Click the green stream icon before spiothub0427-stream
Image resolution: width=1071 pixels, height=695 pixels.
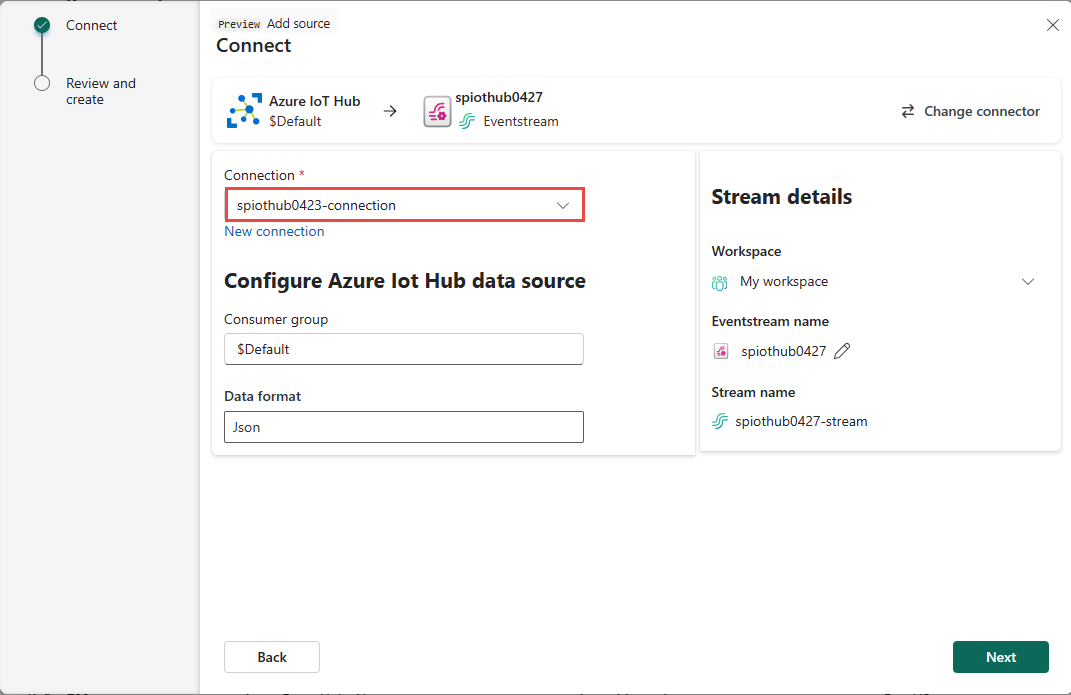coord(719,421)
